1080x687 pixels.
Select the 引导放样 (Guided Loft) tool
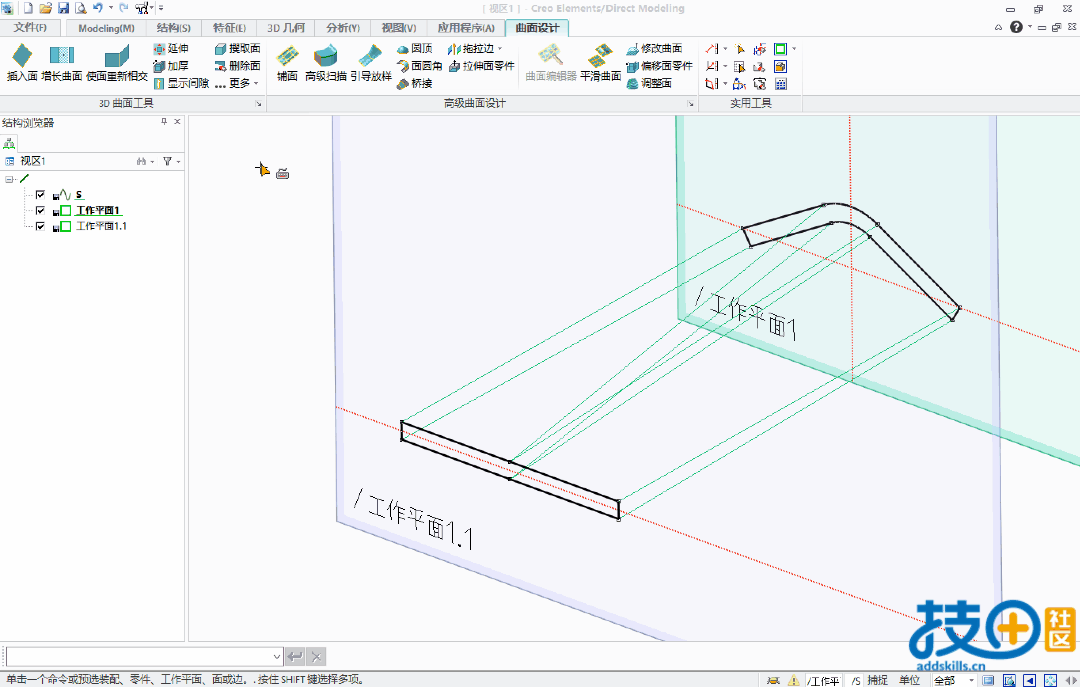click(371, 63)
